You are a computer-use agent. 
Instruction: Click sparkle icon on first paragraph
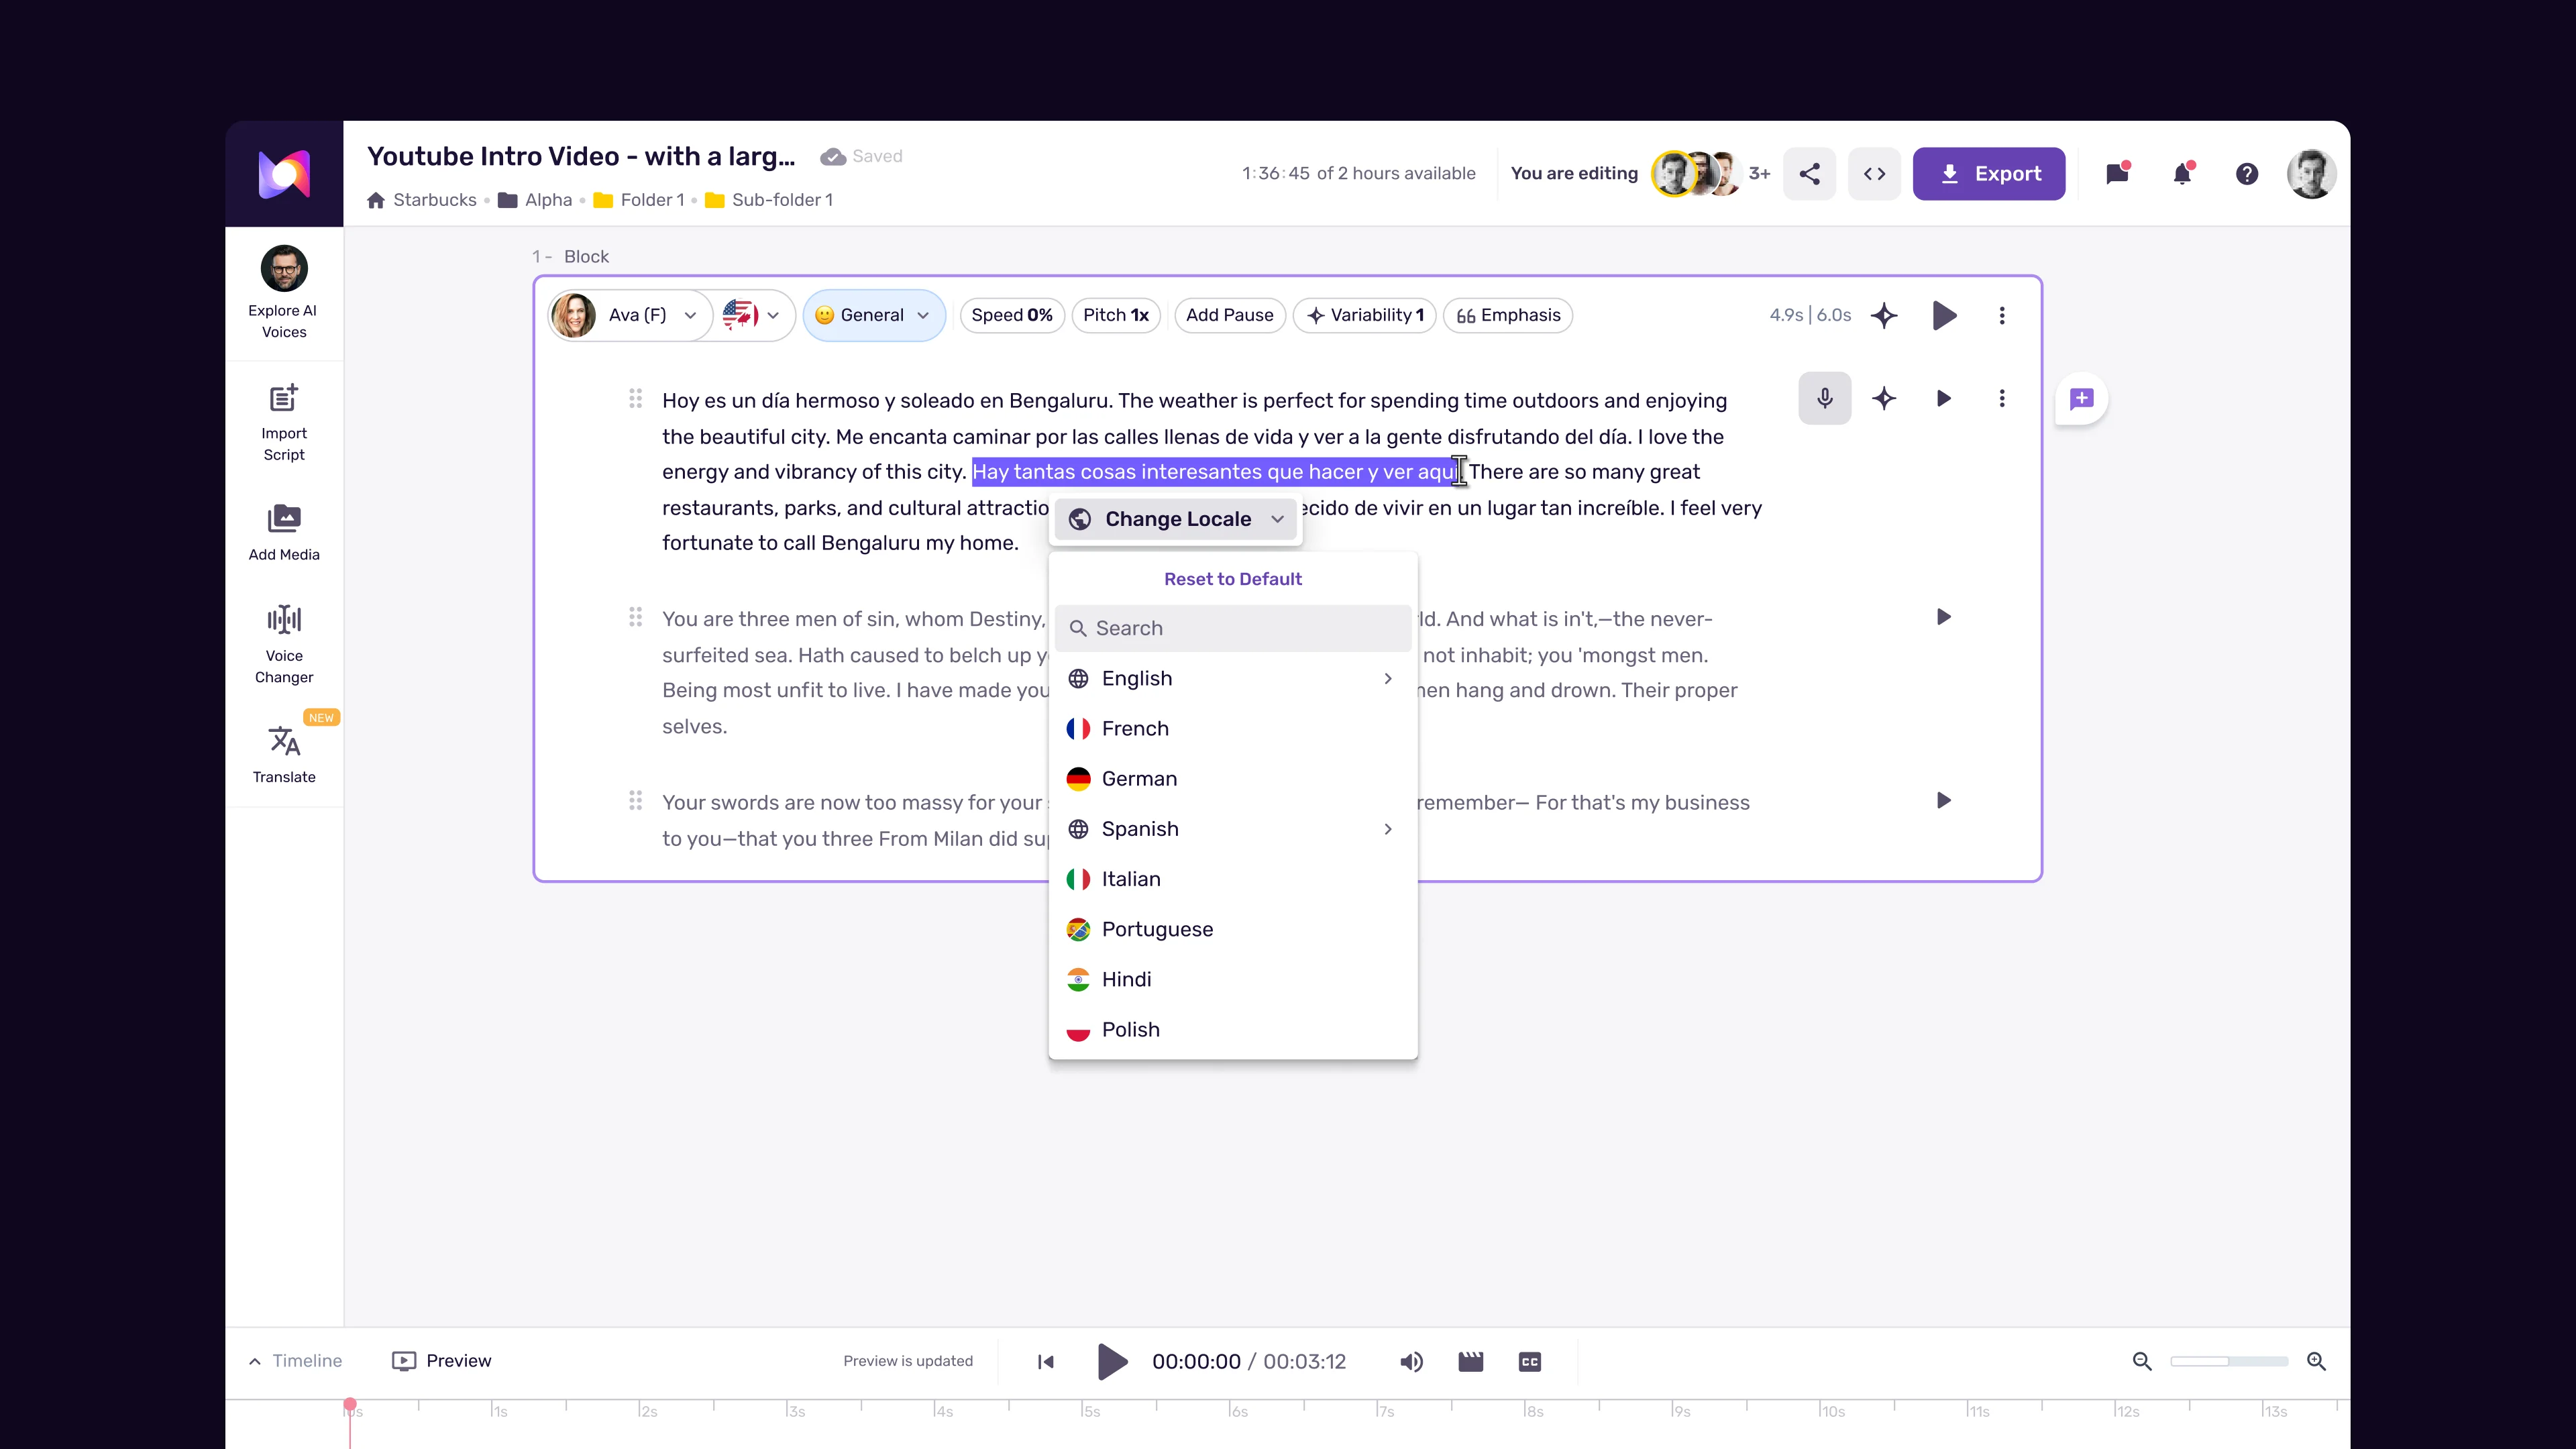point(1884,399)
